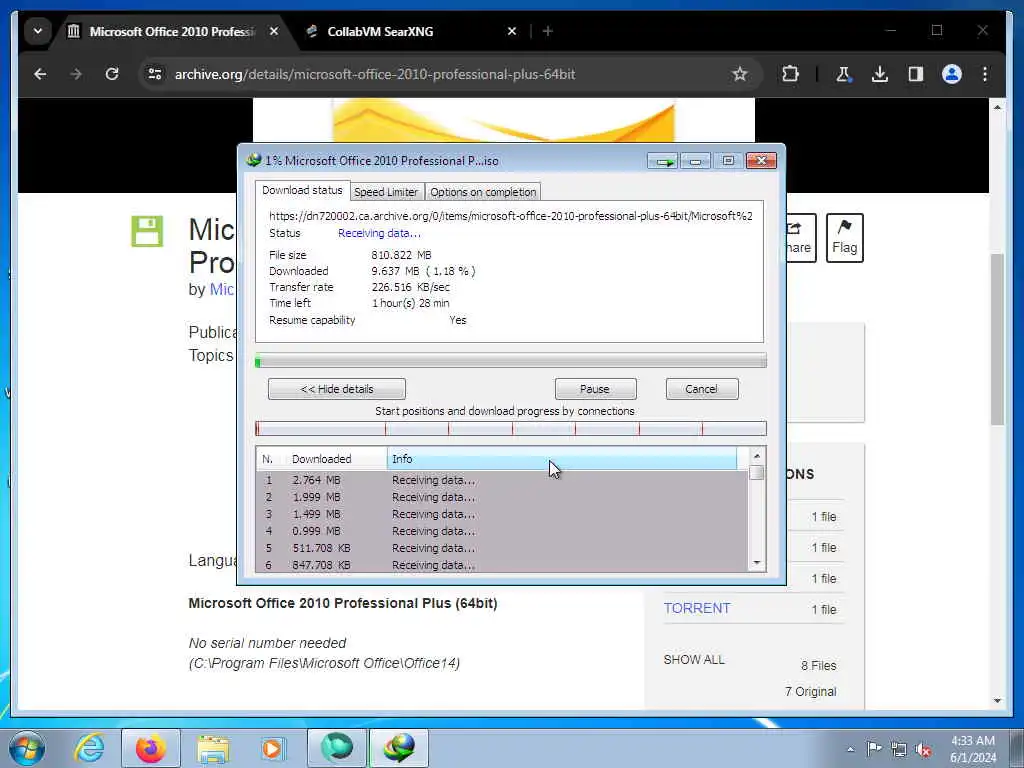Close the Microsoft Office 2010 tab
This screenshot has height=768, width=1024.
pos(274,31)
